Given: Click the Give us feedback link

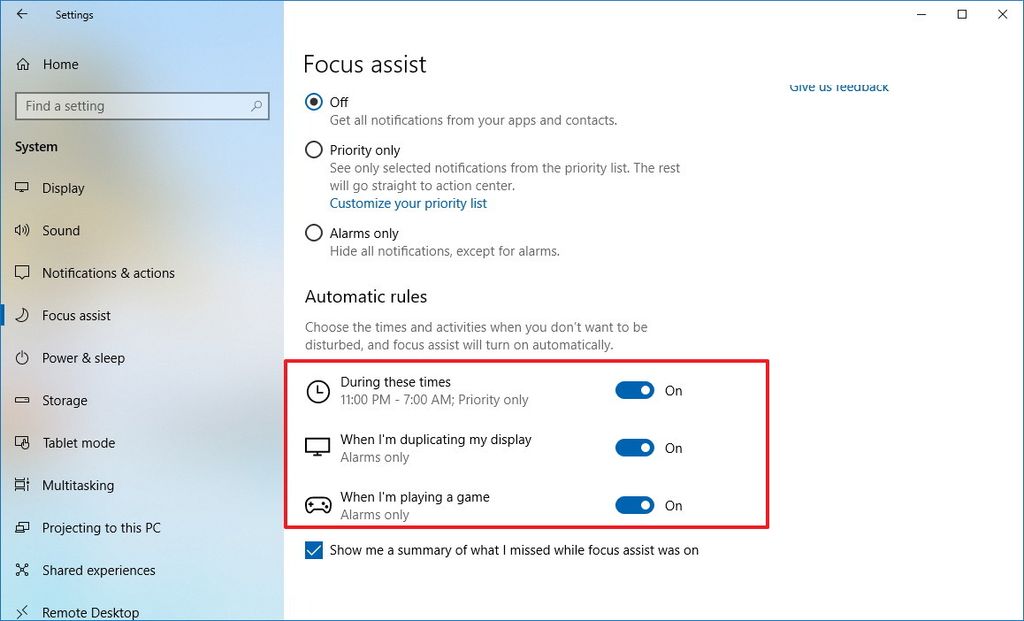Looking at the screenshot, I should [838, 87].
